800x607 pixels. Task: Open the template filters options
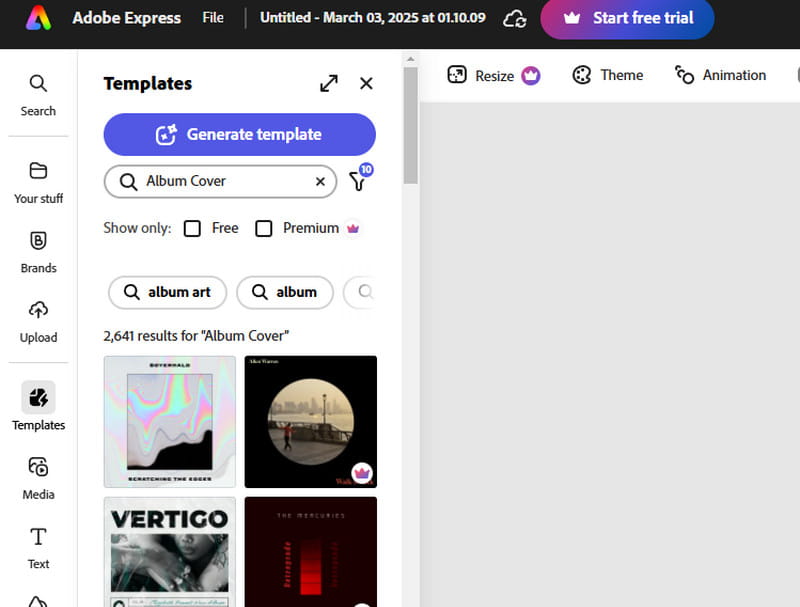pos(358,181)
